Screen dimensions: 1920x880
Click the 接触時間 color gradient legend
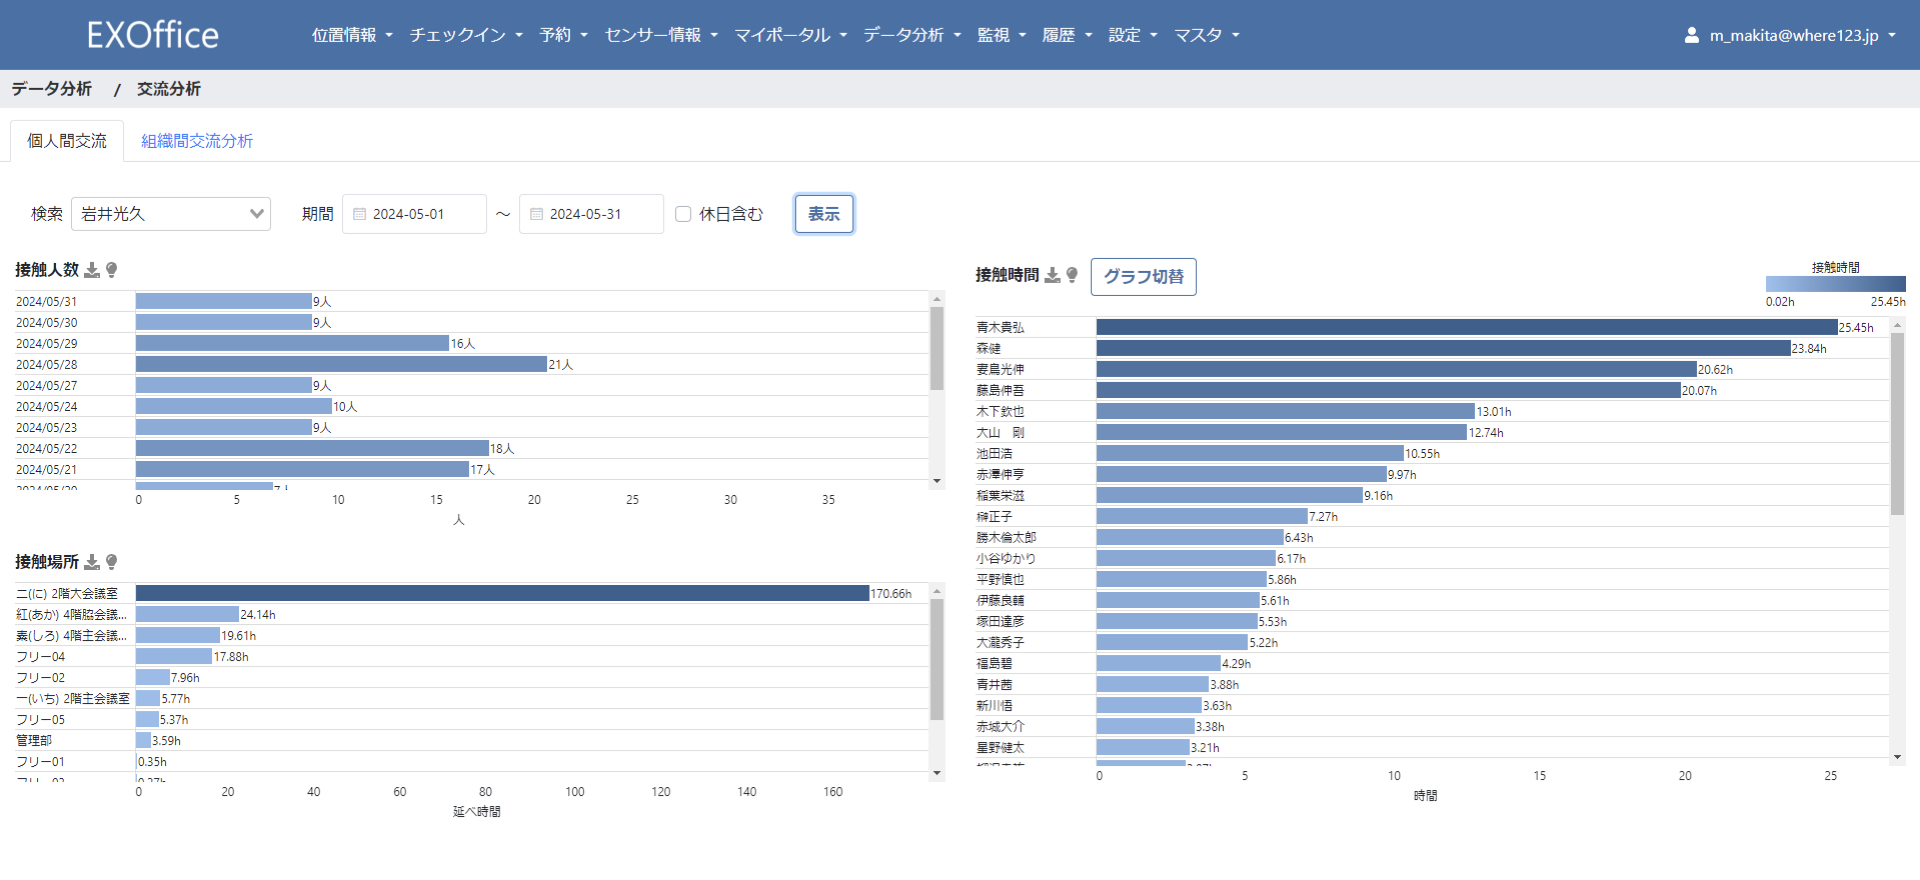1835,284
